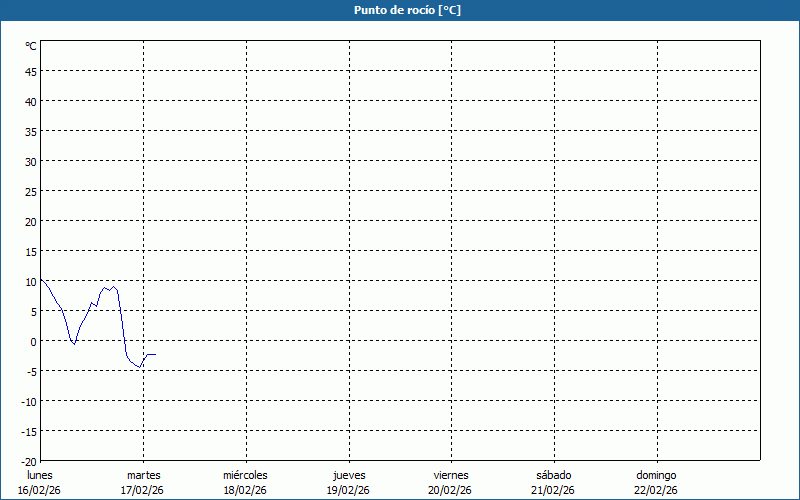Click the blue dew point curve's end point
The image size is (800, 500).
[155, 354]
